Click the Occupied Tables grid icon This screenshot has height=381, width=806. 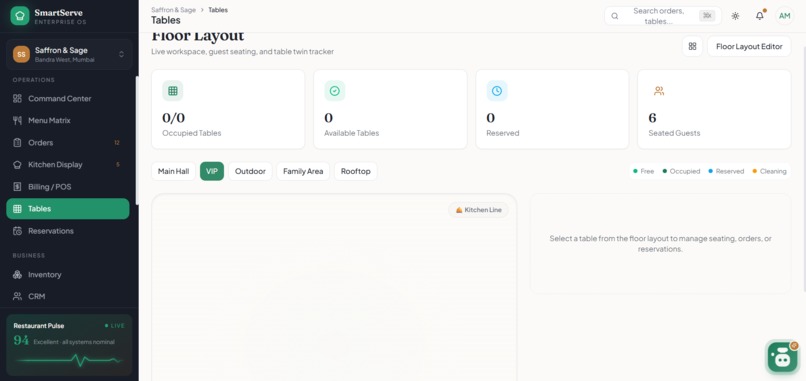(173, 91)
